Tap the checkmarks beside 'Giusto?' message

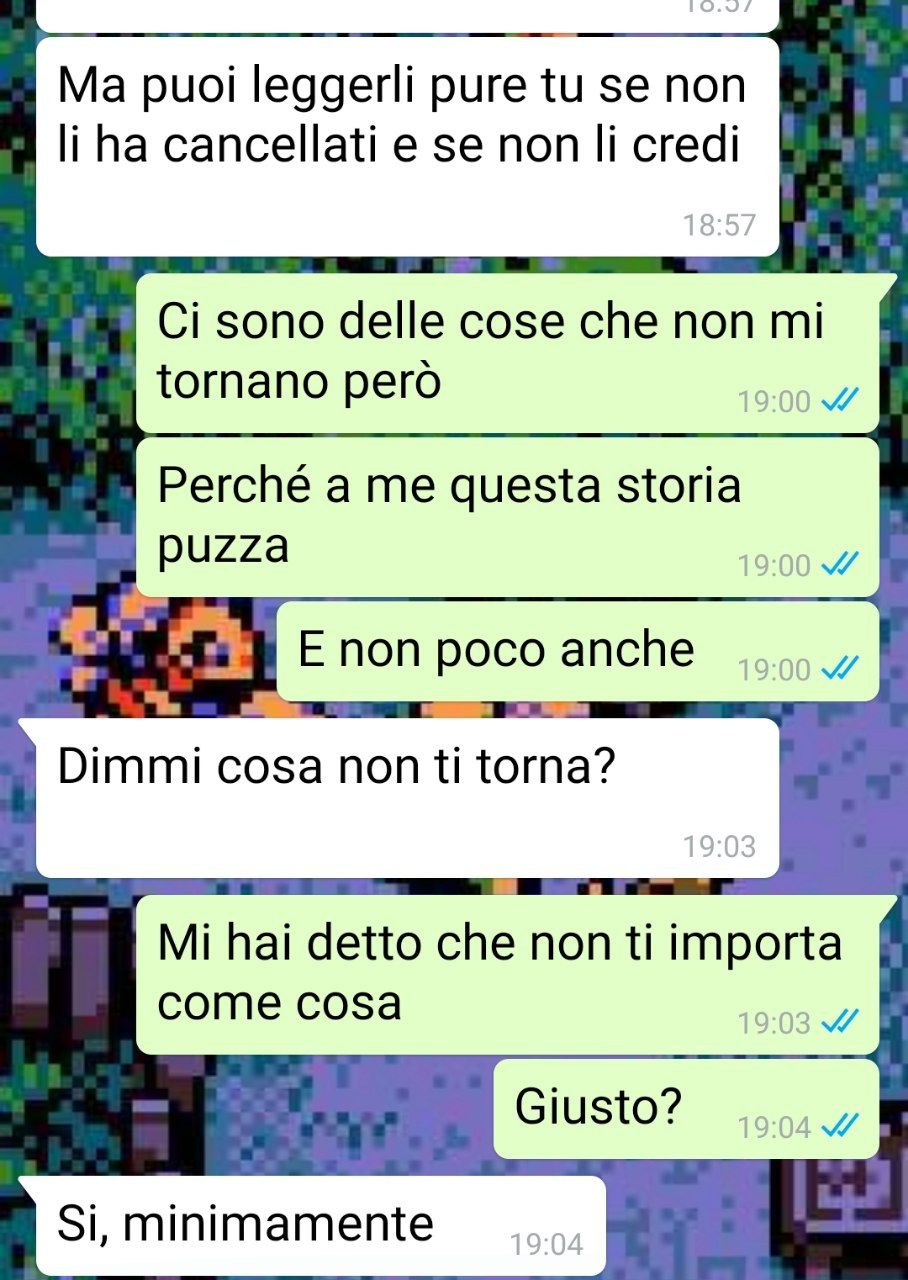pos(838,1127)
